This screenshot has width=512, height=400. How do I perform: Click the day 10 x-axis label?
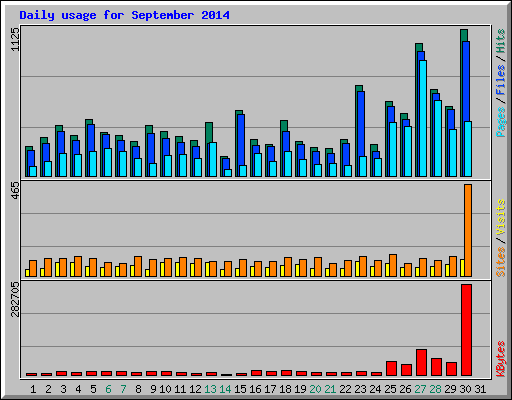[x=165, y=389]
